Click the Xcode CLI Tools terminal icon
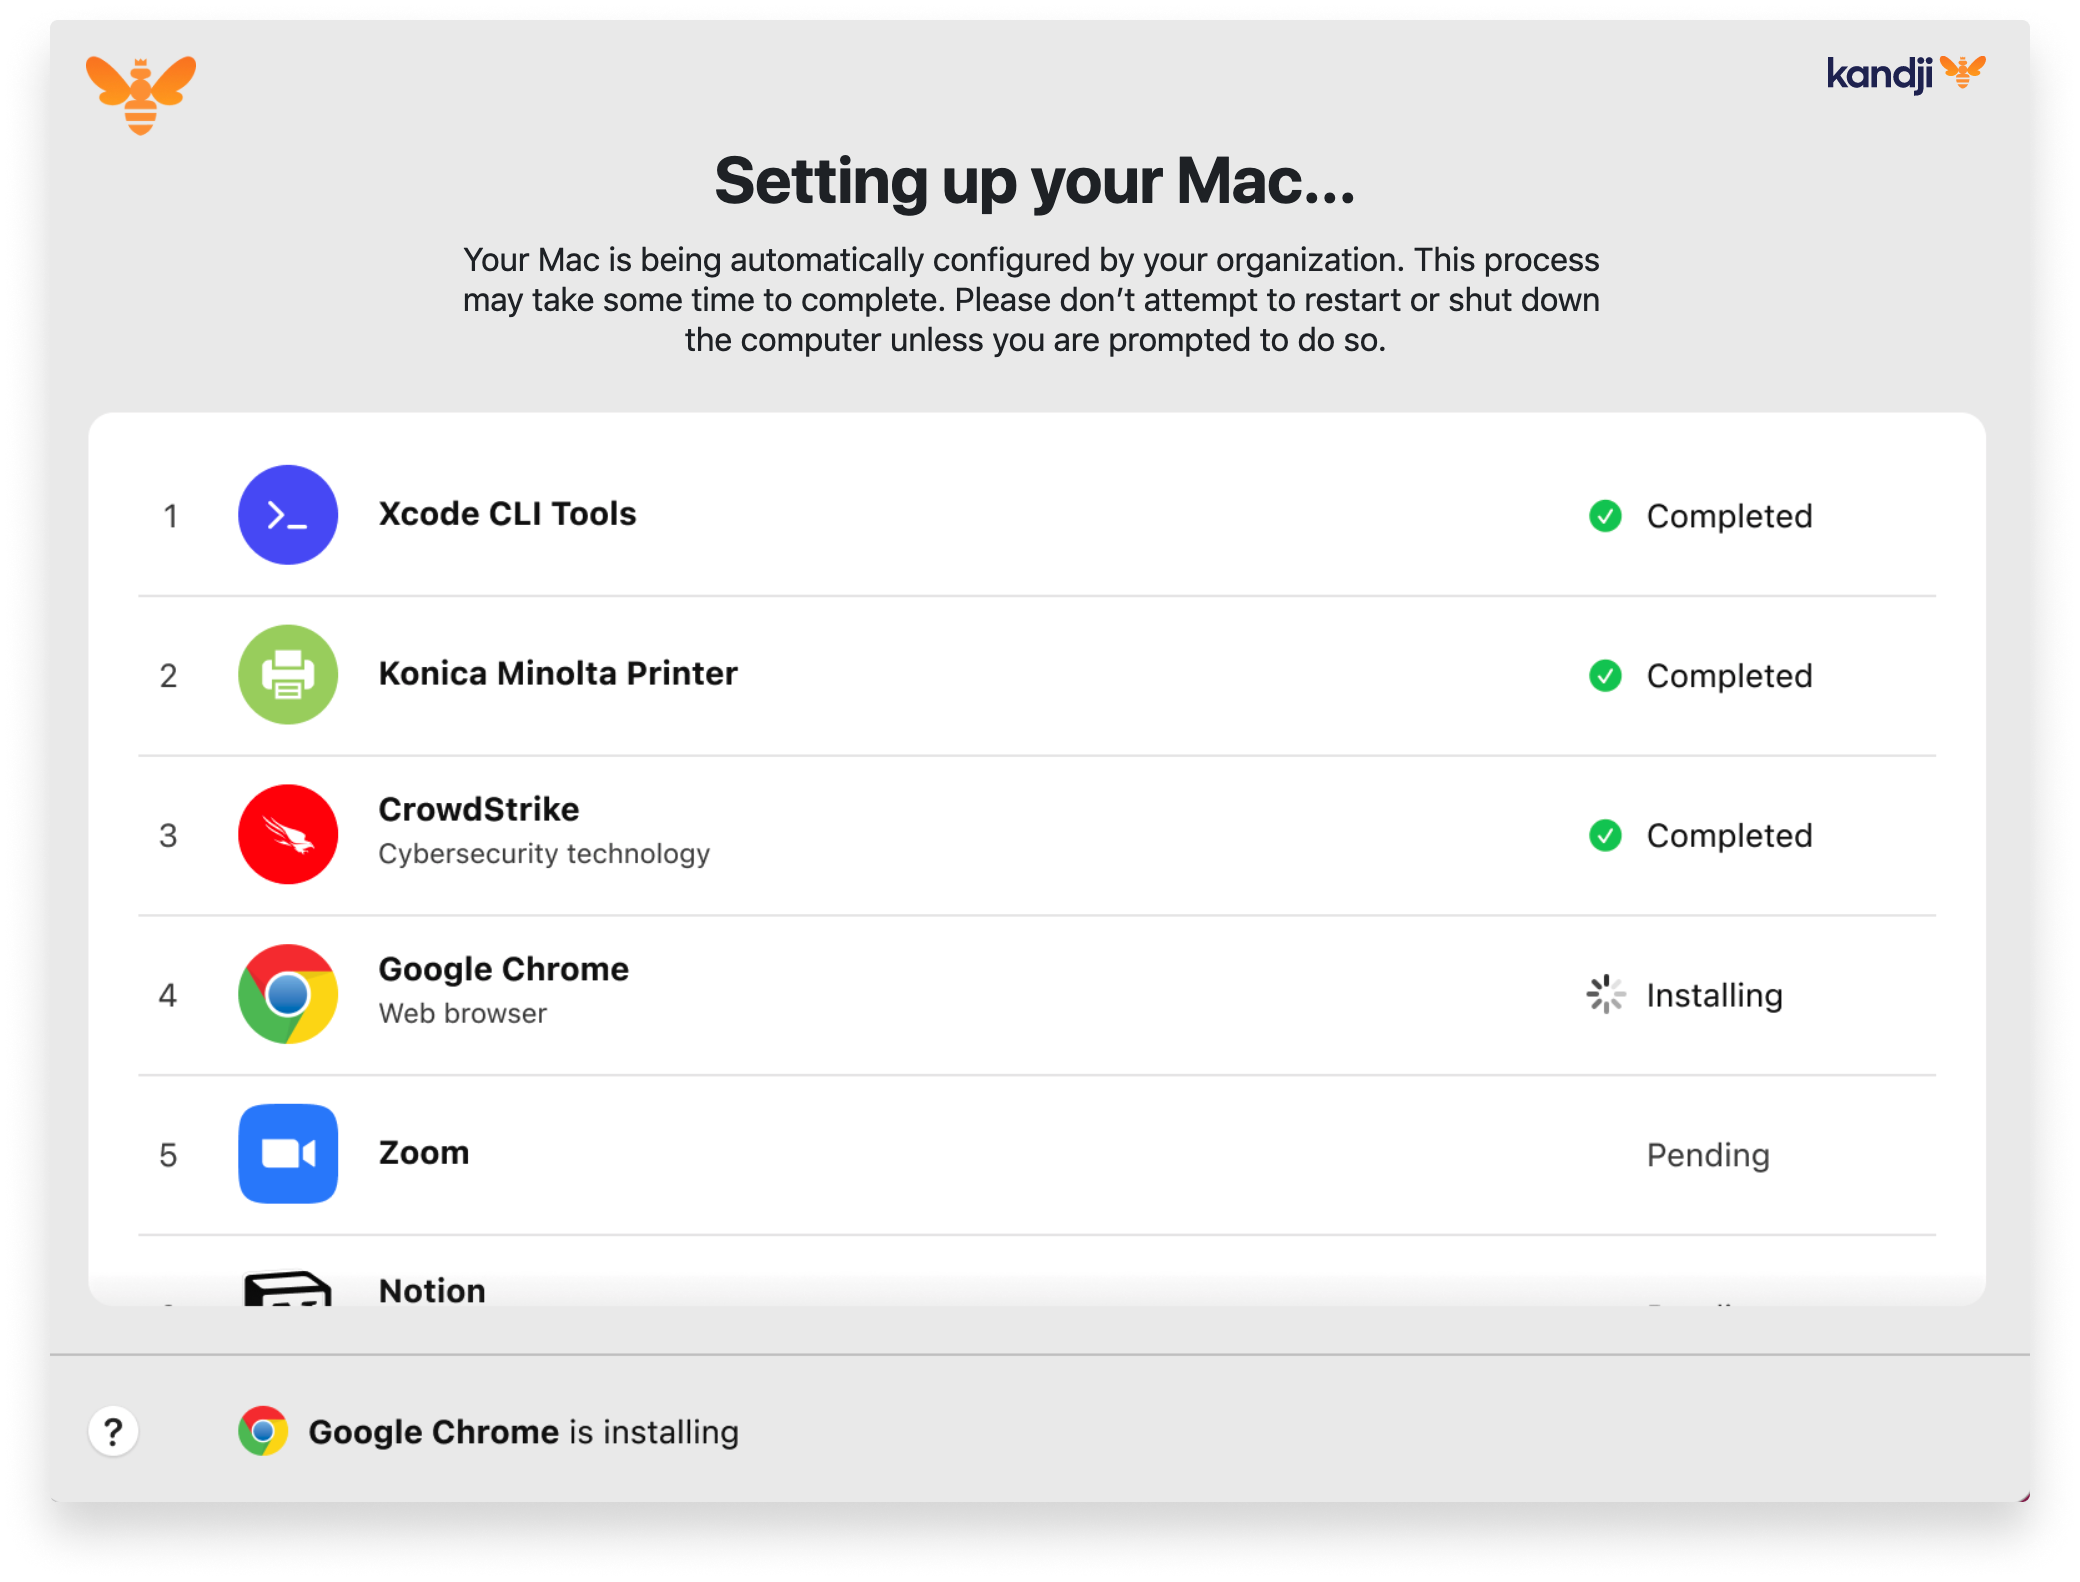The height and width of the screenshot is (1582, 2080). (x=288, y=515)
